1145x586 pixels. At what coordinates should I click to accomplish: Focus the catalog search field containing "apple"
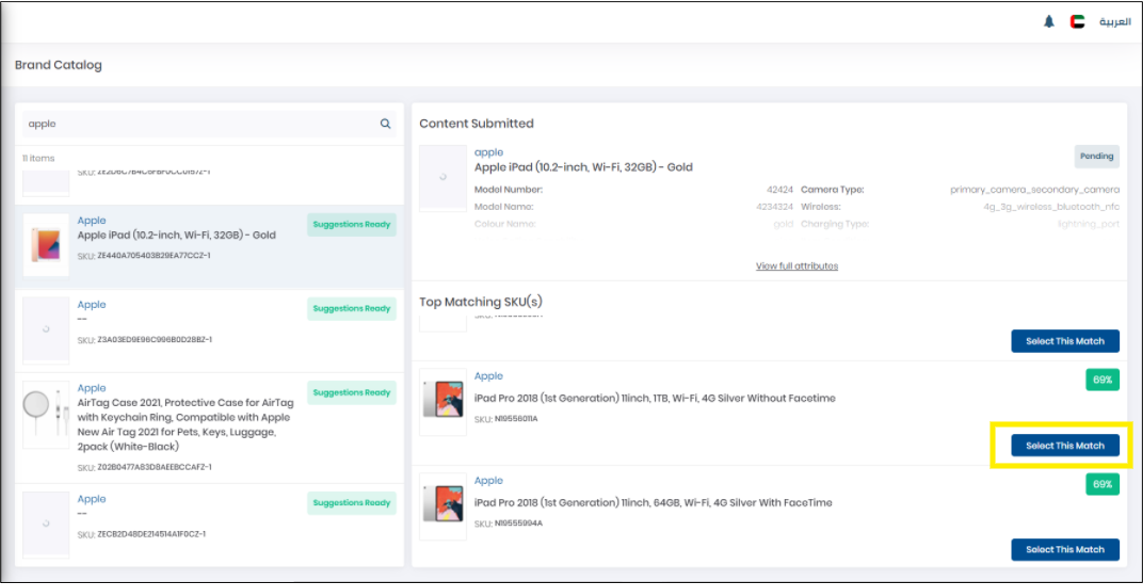pos(200,124)
